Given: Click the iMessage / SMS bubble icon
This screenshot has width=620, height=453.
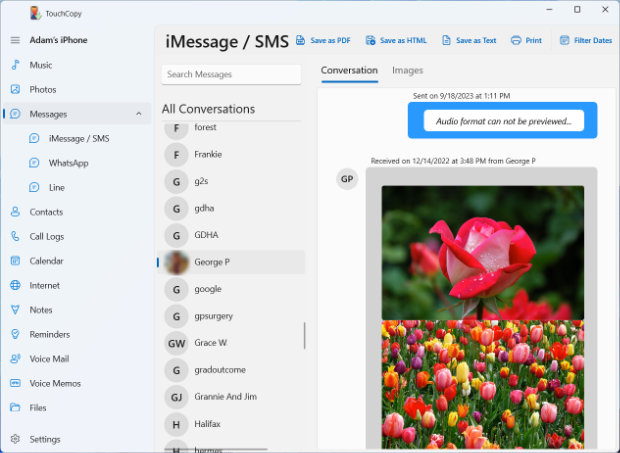Looking at the screenshot, I should click(34, 138).
